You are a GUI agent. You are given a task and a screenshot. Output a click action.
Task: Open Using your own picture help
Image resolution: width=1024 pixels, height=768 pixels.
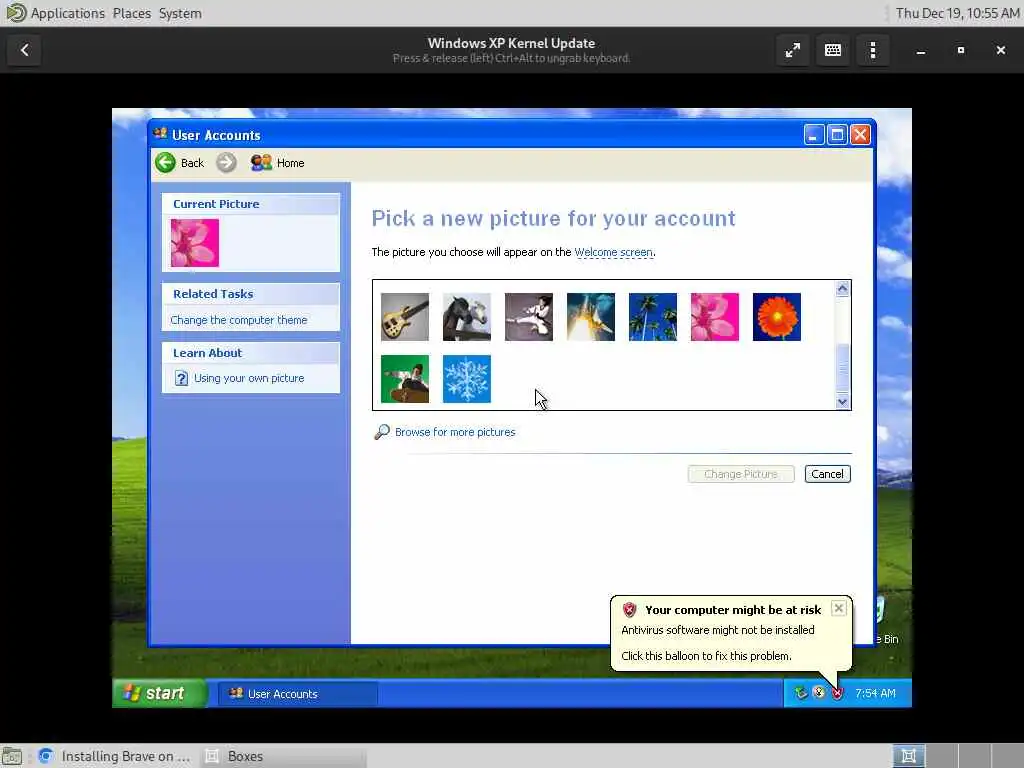pos(249,378)
